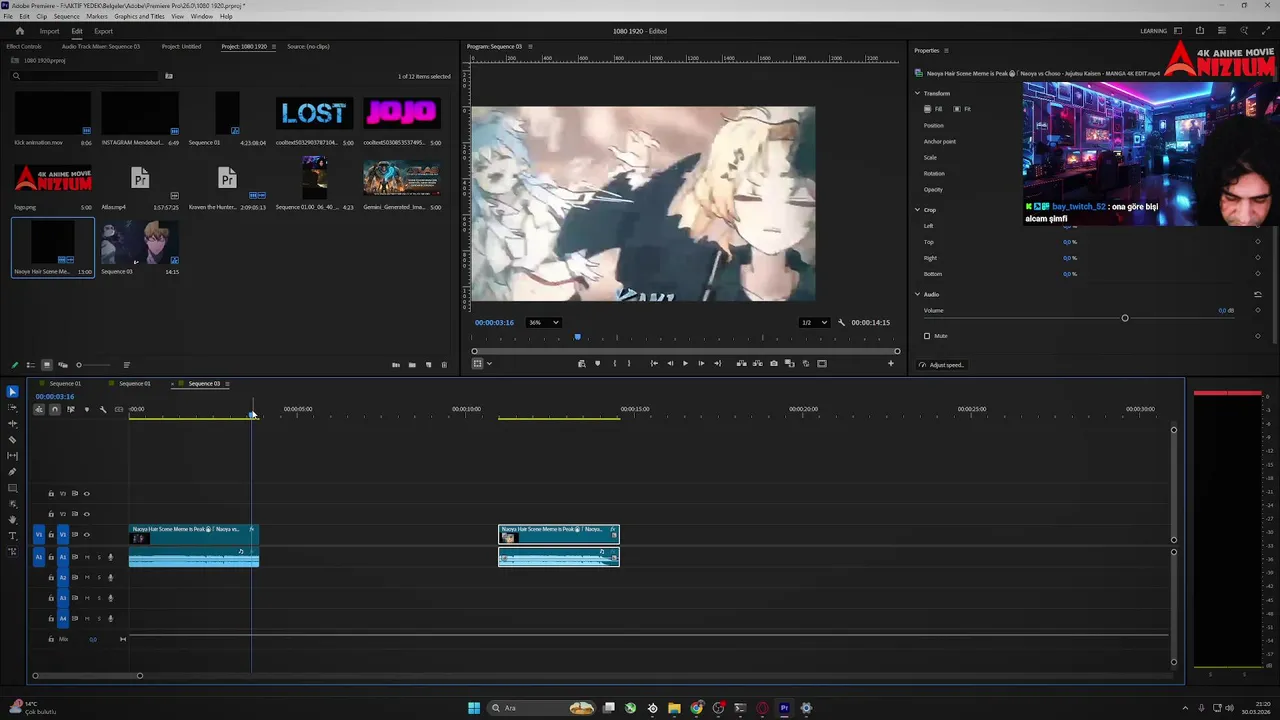1280x720 pixels.
Task: Switch Project panel to icon view
Action: click(46, 365)
